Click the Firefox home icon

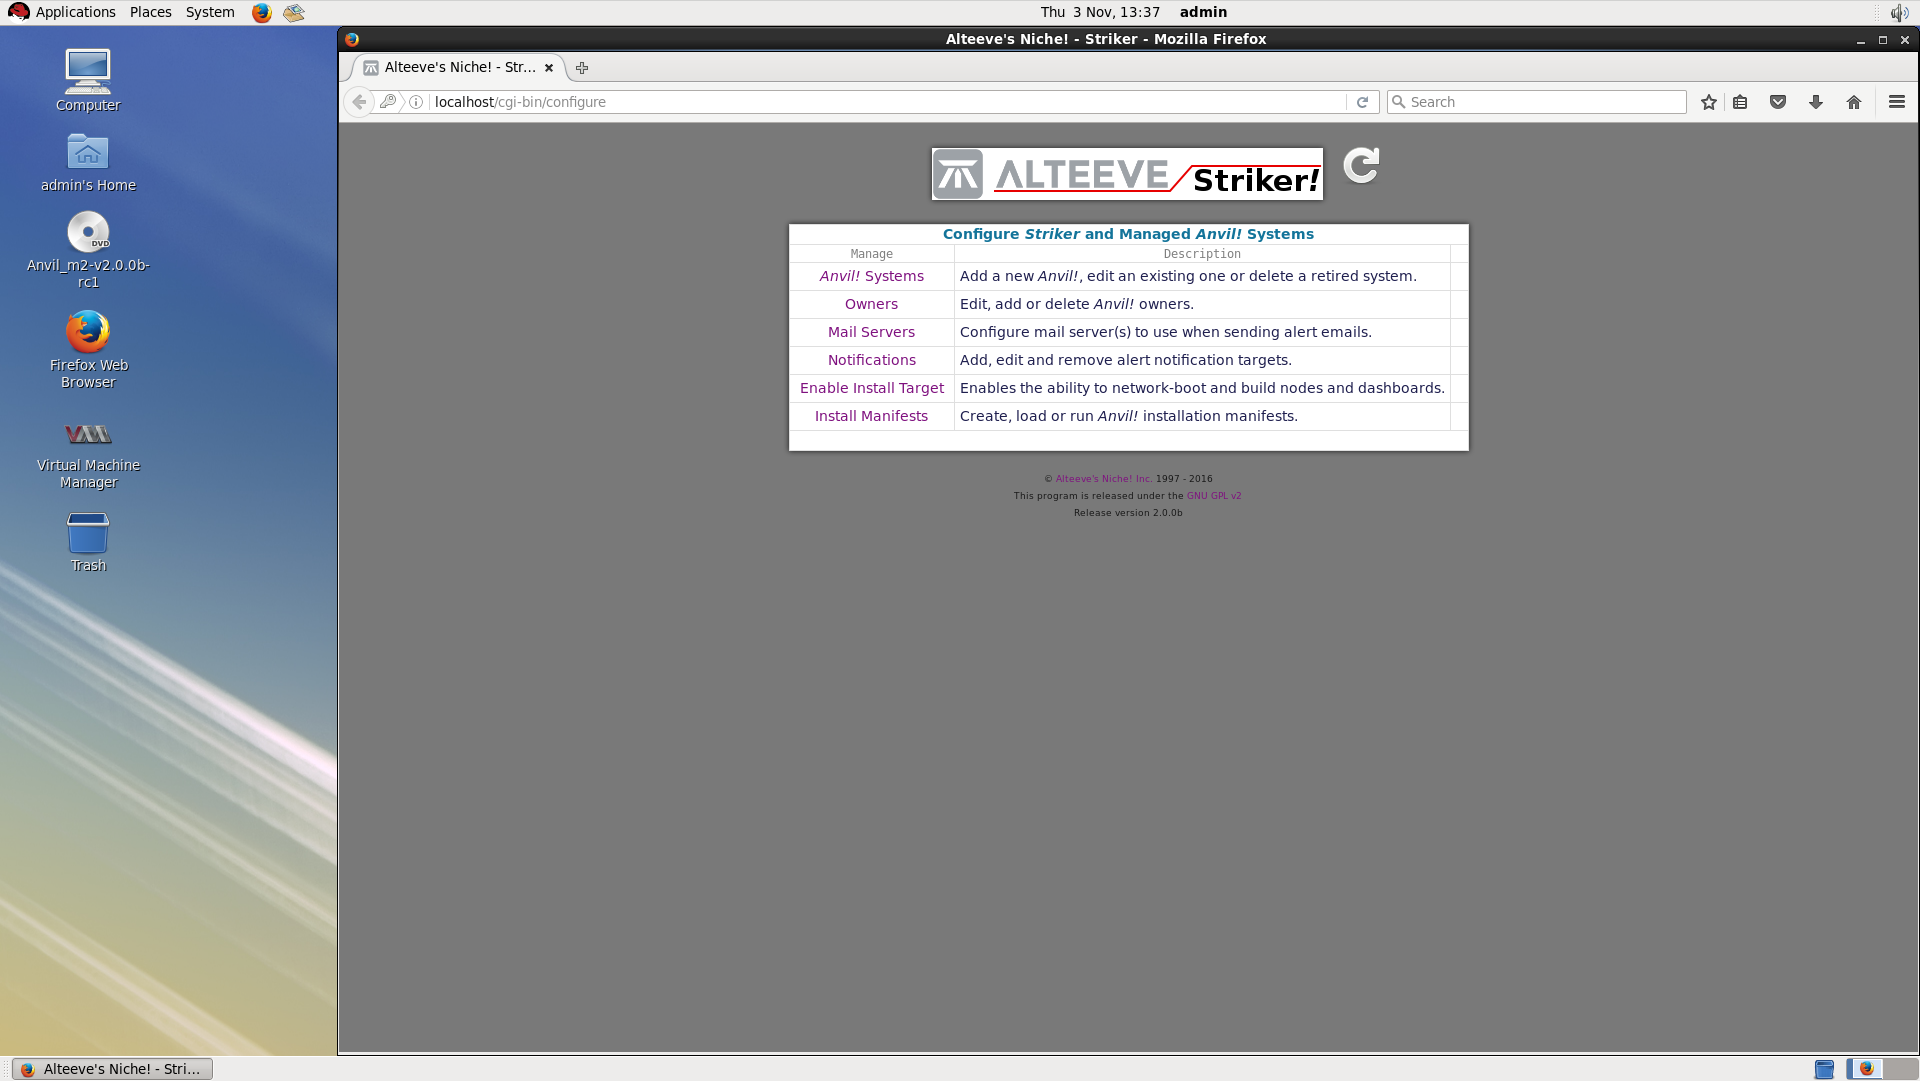tap(1853, 102)
